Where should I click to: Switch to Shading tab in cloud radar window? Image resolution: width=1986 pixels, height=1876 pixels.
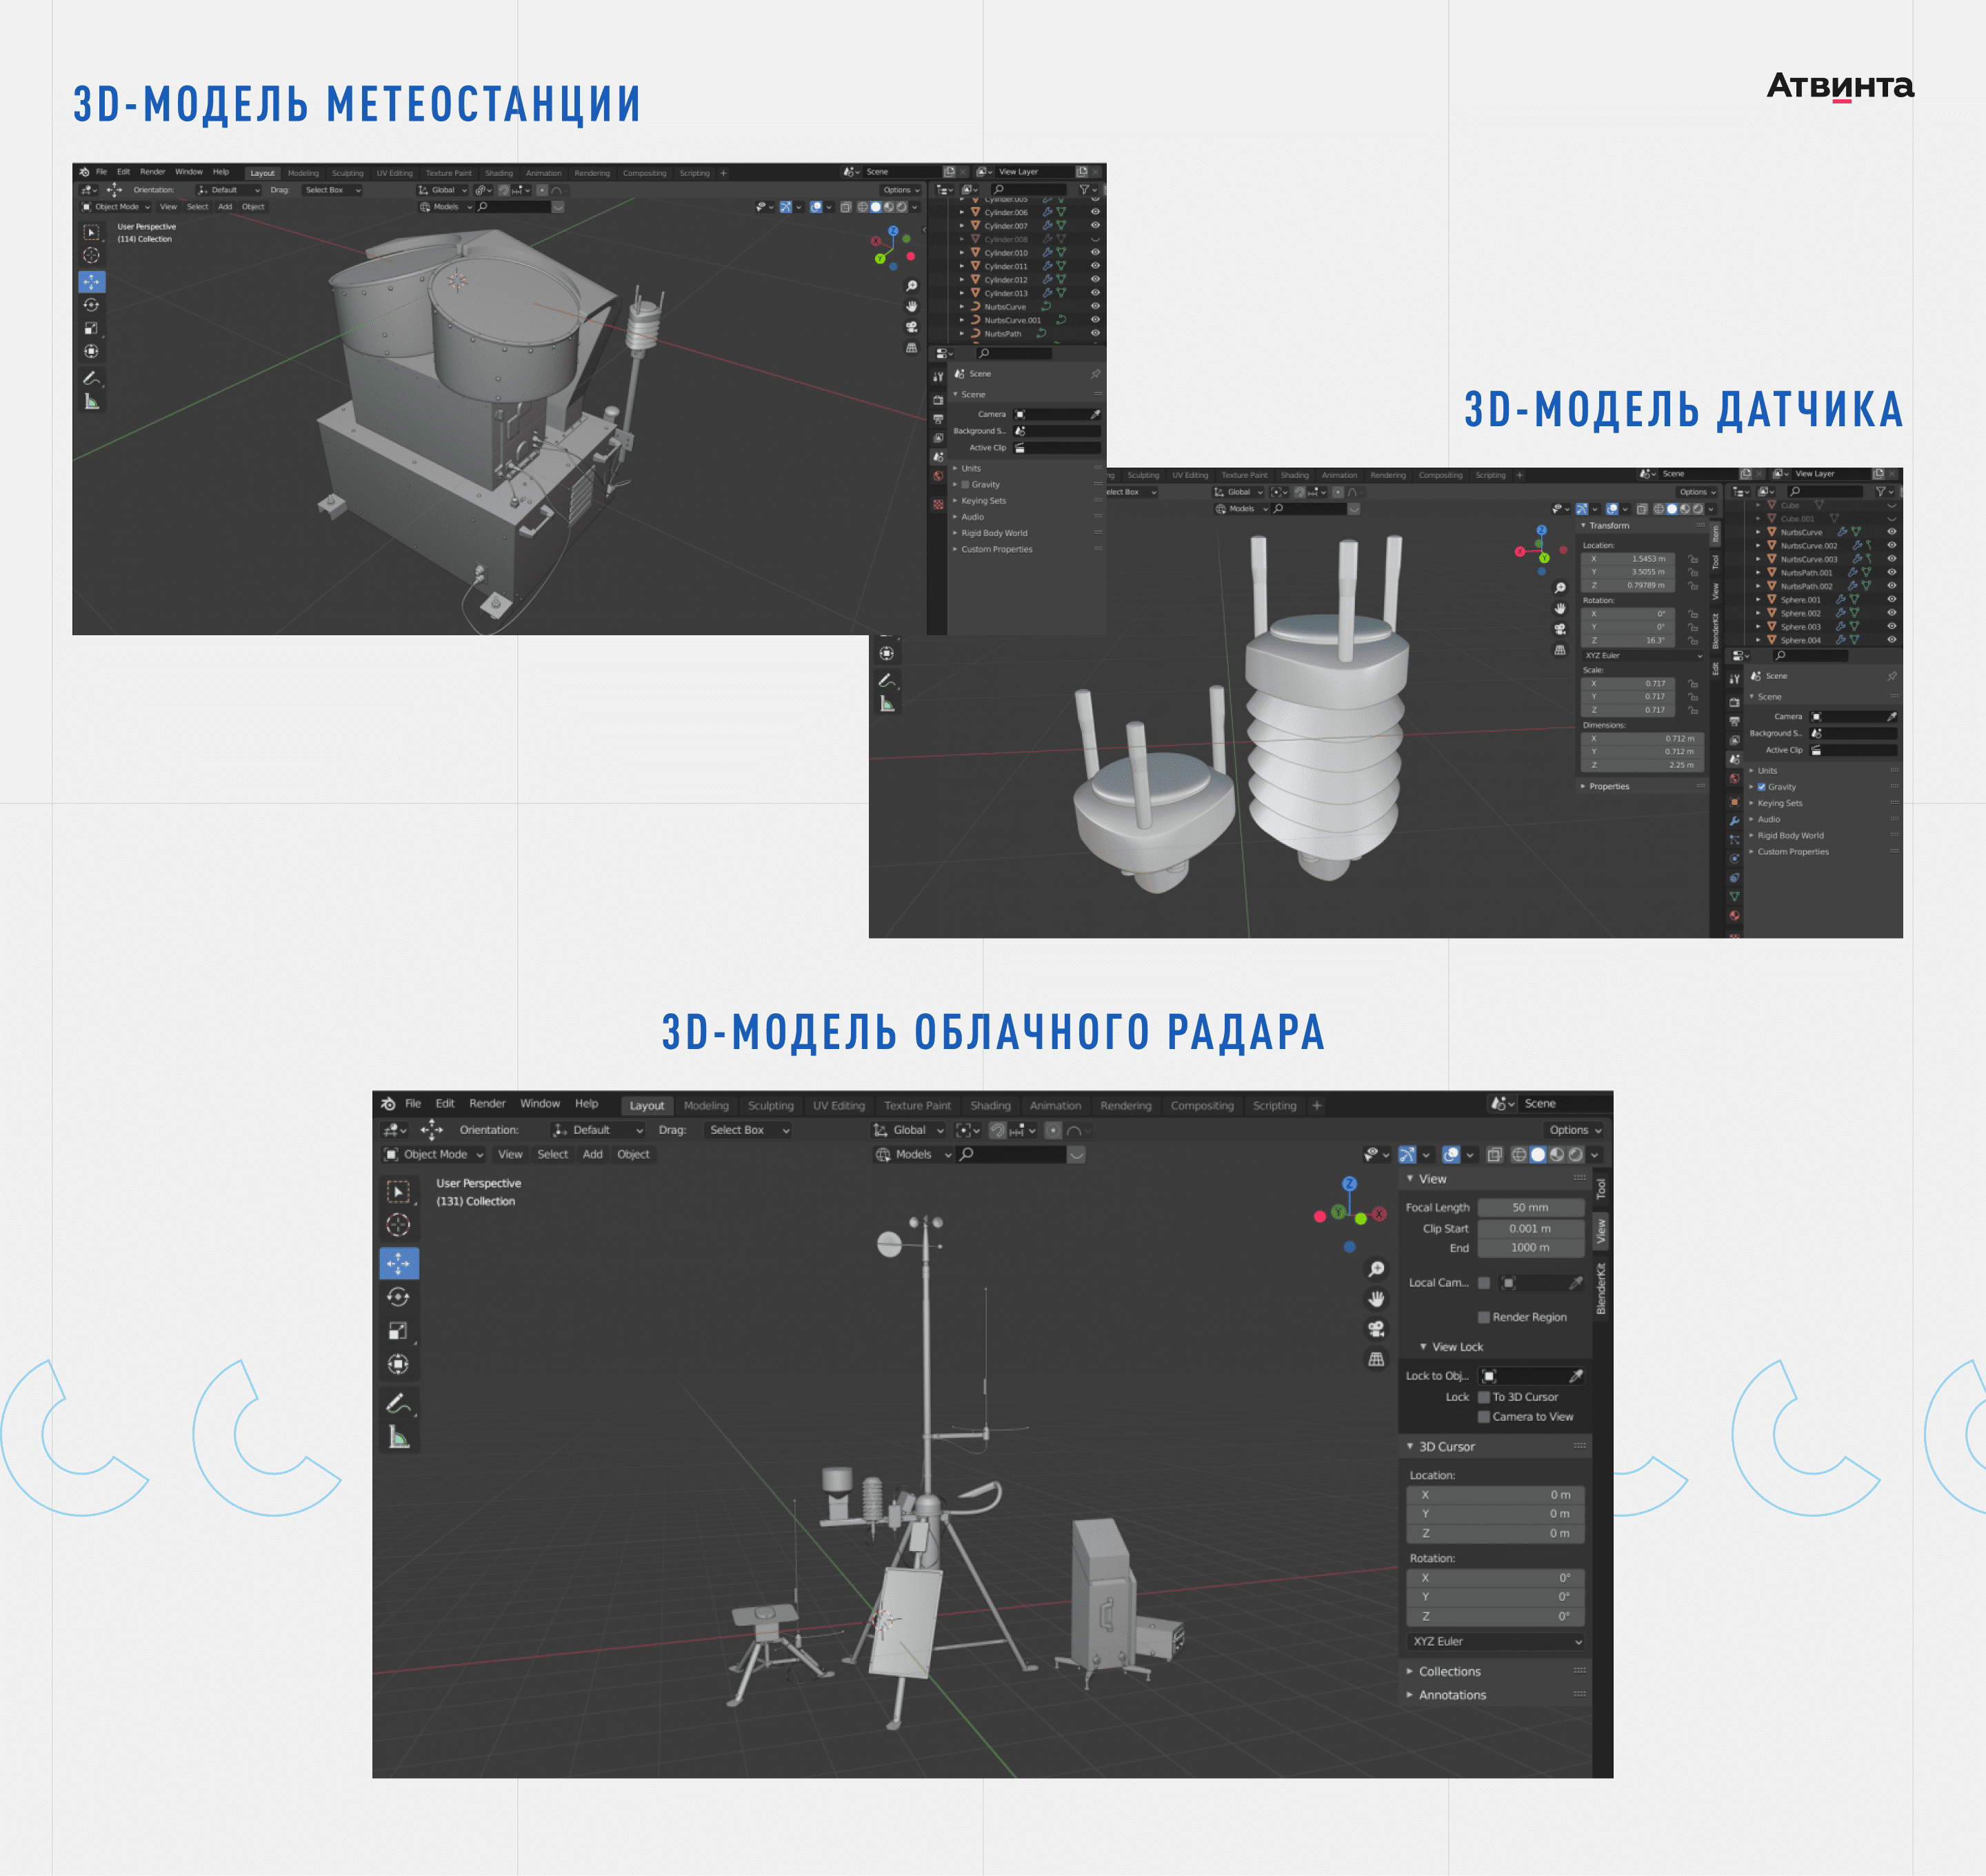tap(990, 1105)
